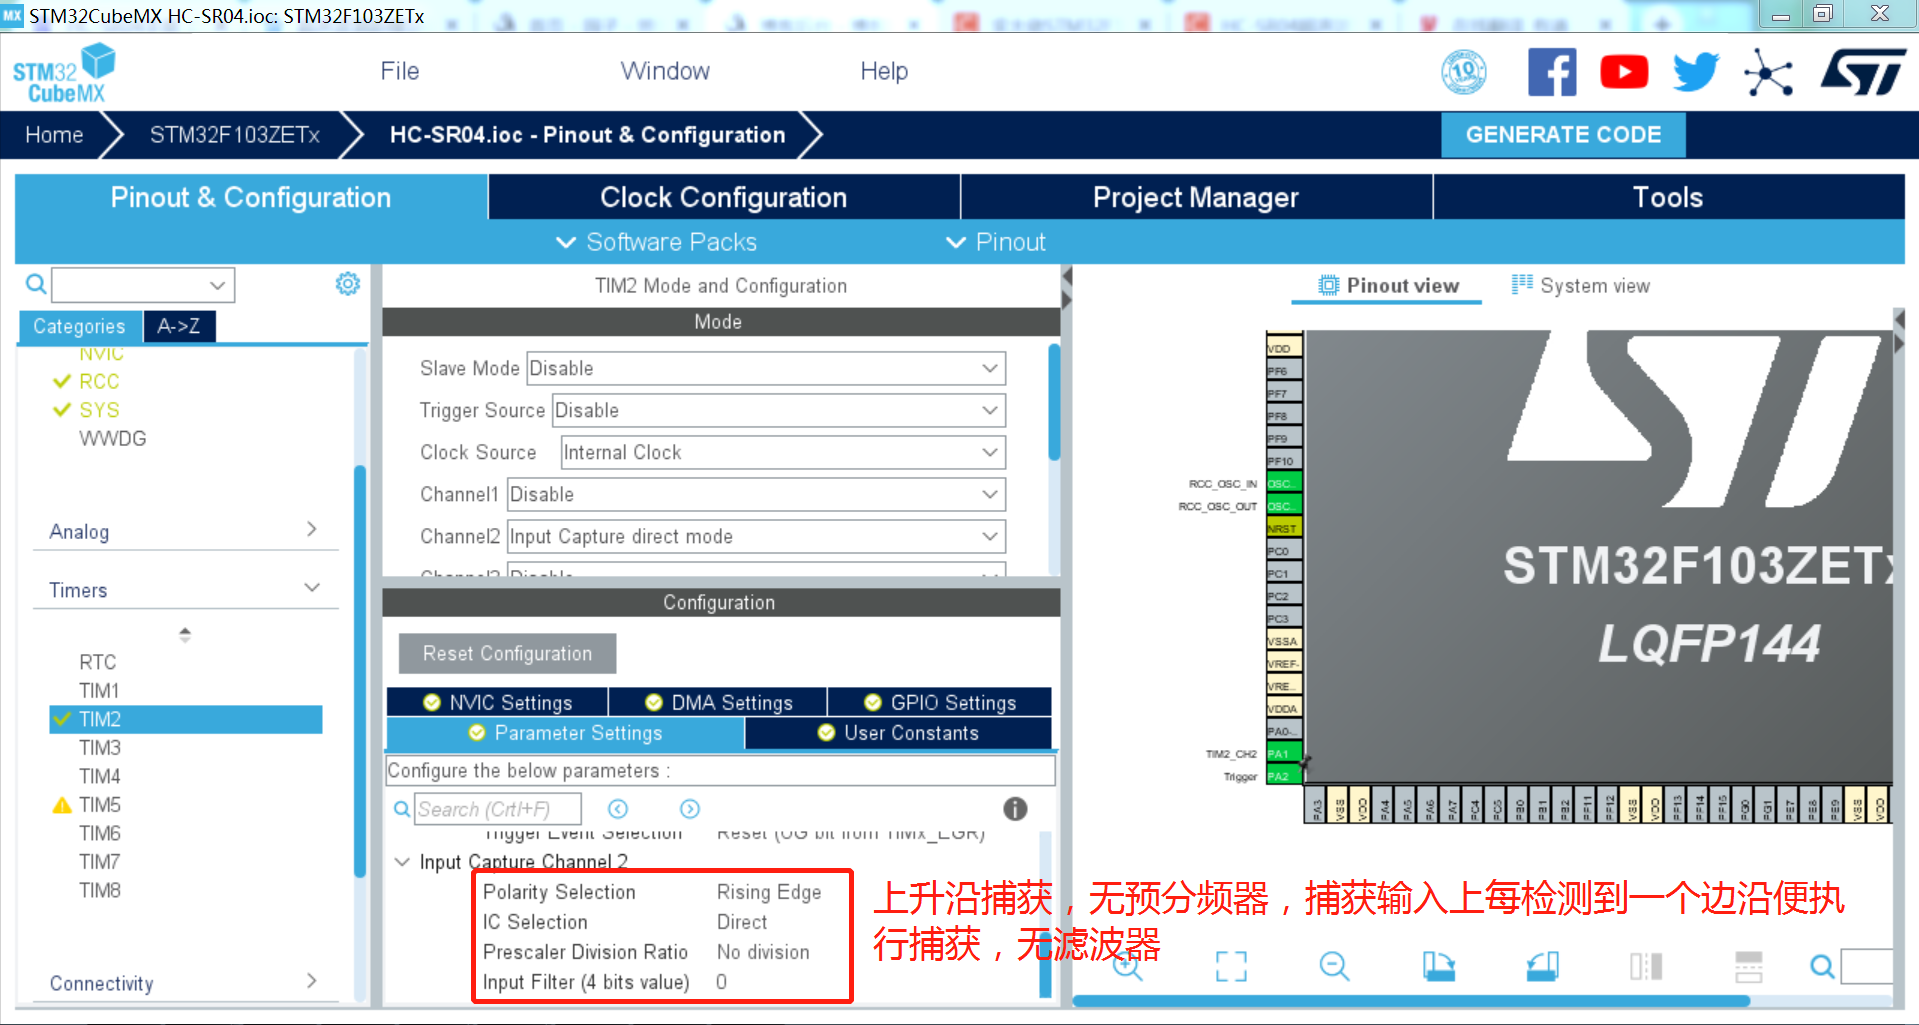Open the Trigger Source dropdown
This screenshot has height=1025, width=1919.
[x=779, y=410]
